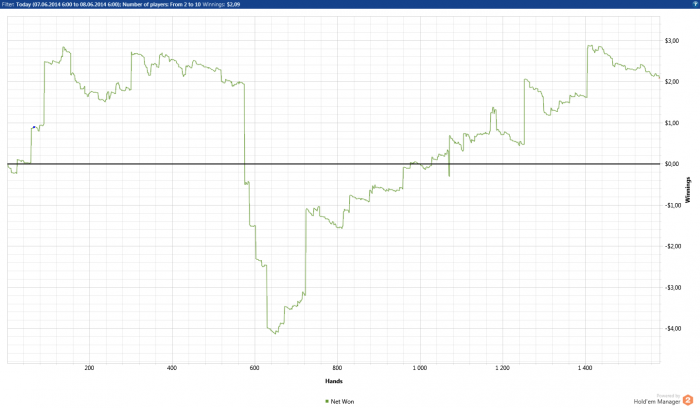Click the 600 hands x-axis label
Viewport: 700px width, 408px height.
coord(254,368)
